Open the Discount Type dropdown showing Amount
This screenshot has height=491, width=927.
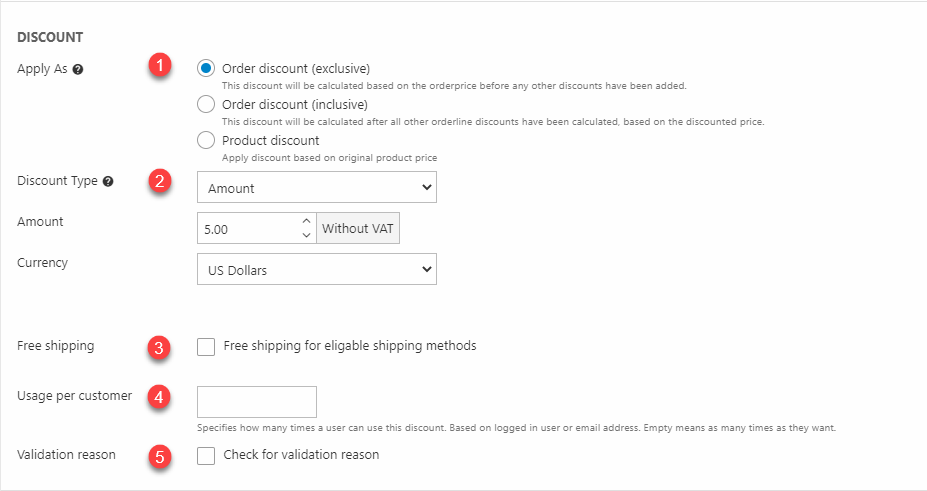tap(316, 188)
